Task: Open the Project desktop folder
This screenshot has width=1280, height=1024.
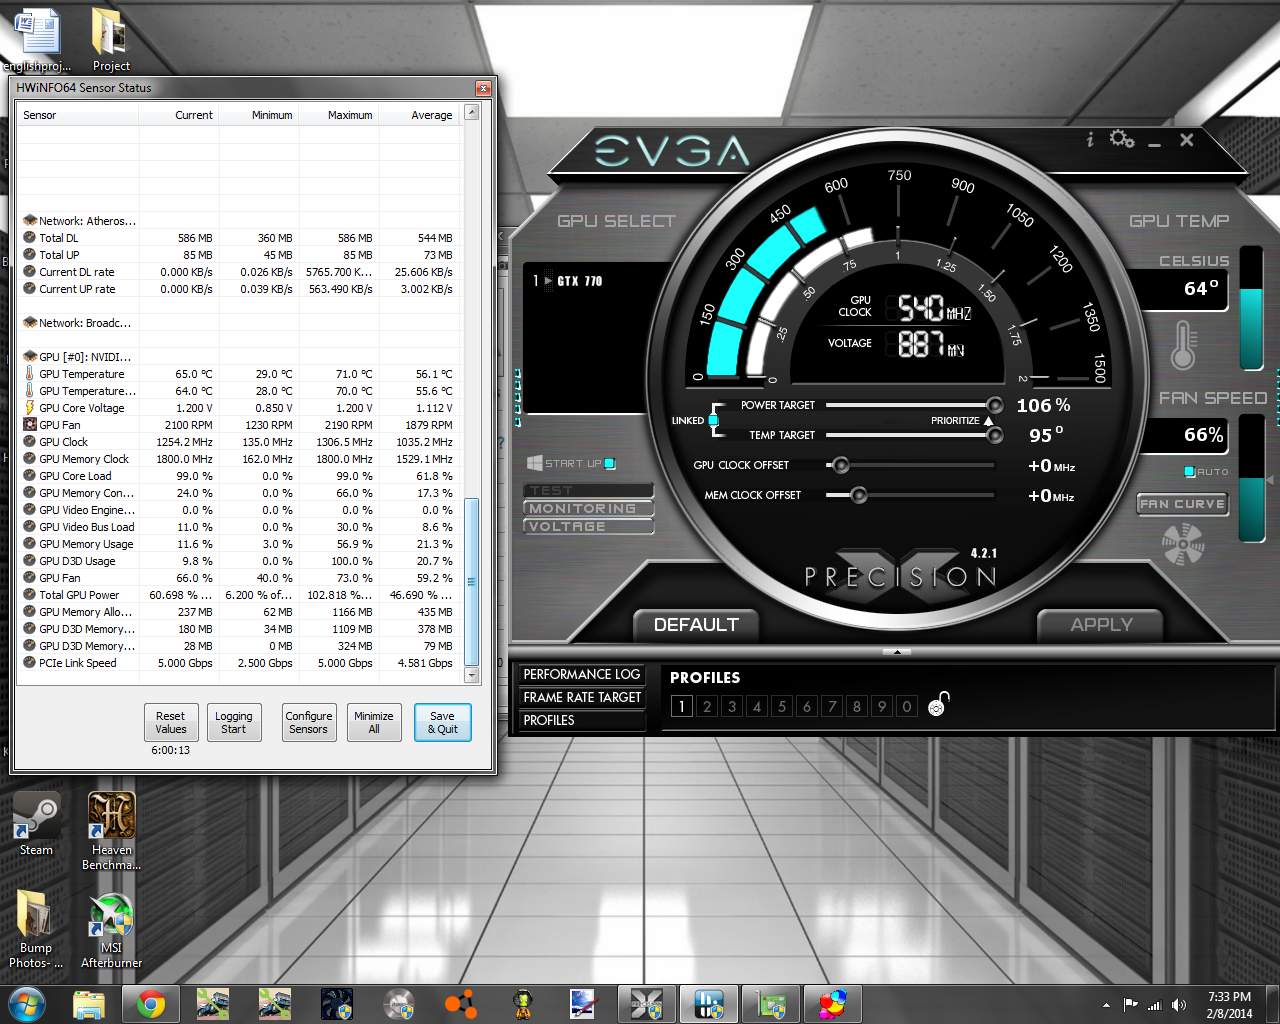Action: [111, 40]
